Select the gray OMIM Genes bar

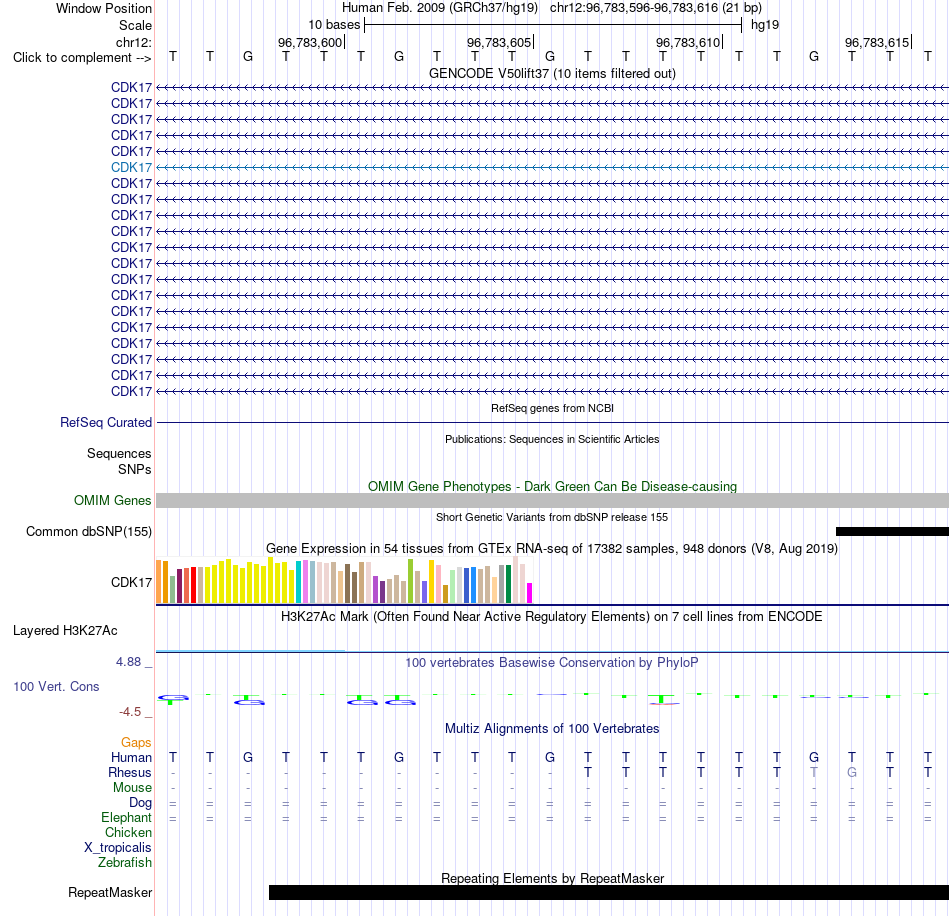(x=552, y=500)
